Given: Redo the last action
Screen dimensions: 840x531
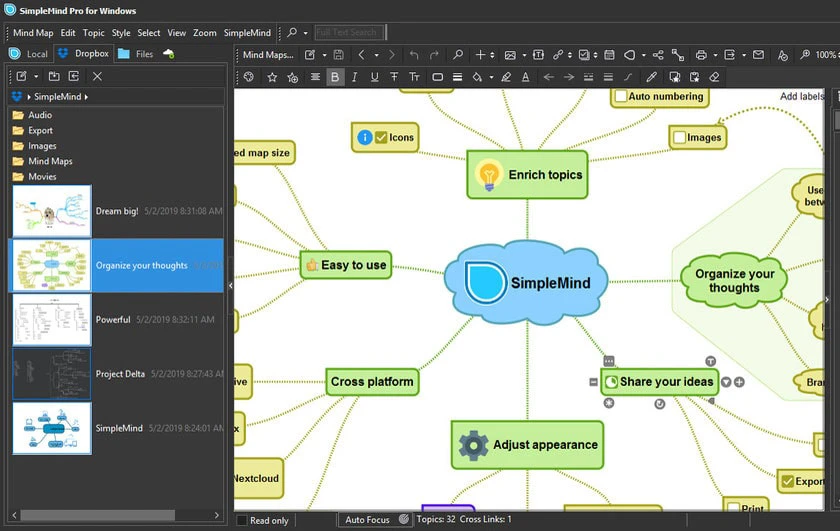Looking at the screenshot, I should coord(434,55).
